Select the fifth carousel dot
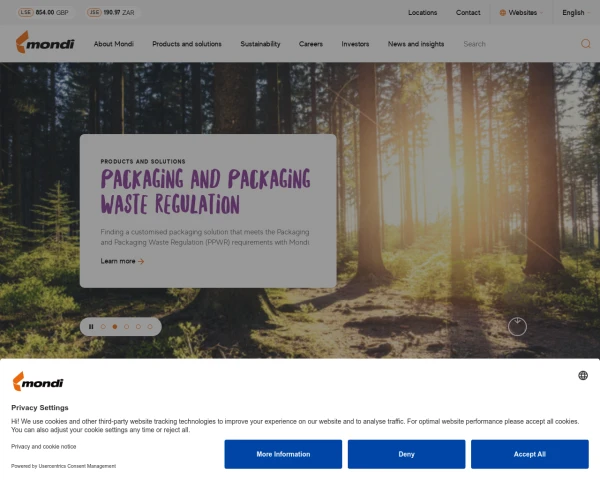The image size is (600, 480). click(150, 327)
